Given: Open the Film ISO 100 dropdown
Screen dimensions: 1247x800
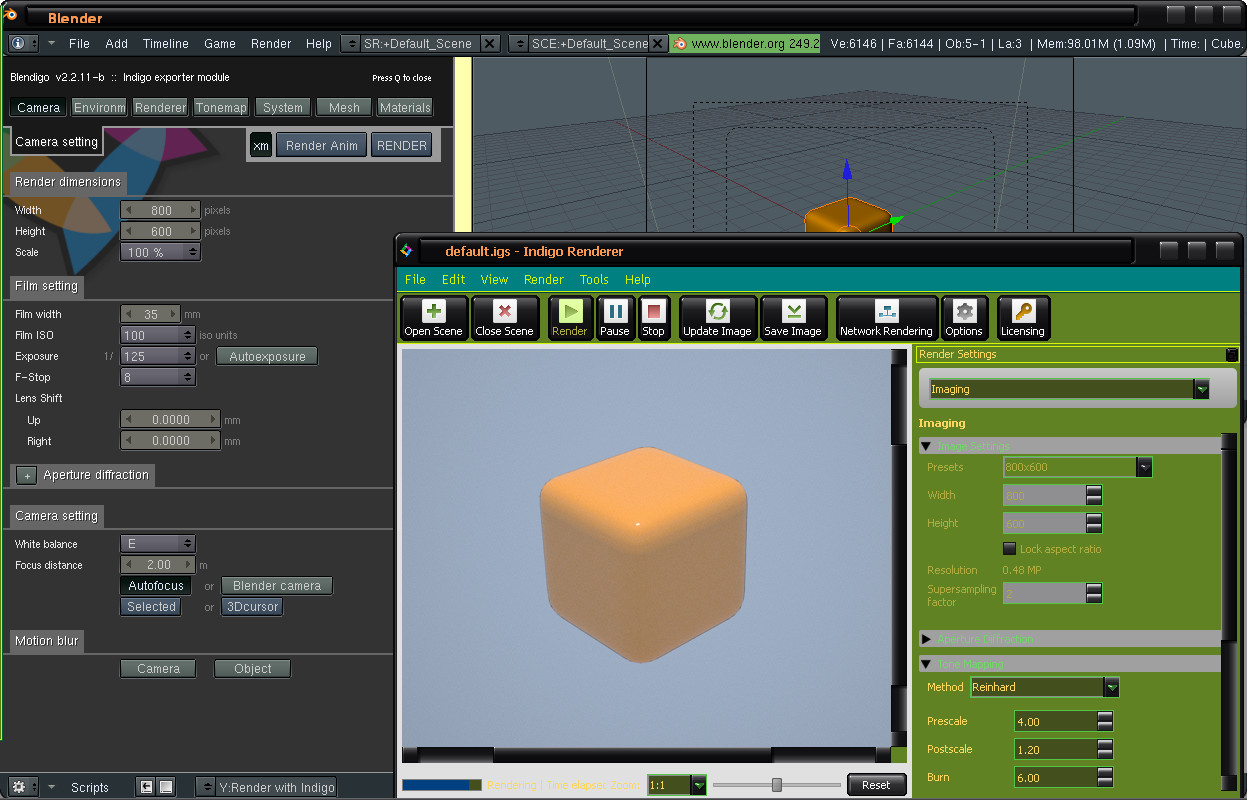Looking at the screenshot, I should coord(158,335).
